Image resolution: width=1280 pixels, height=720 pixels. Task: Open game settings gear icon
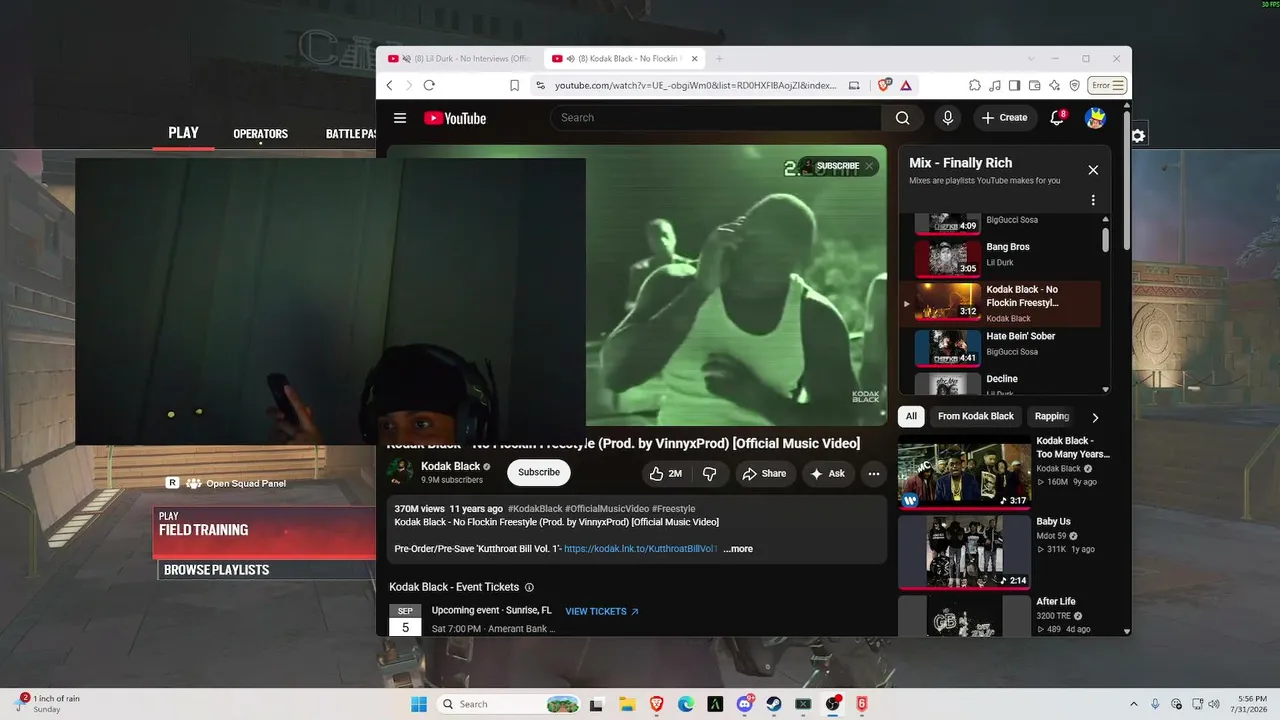pos(1138,136)
